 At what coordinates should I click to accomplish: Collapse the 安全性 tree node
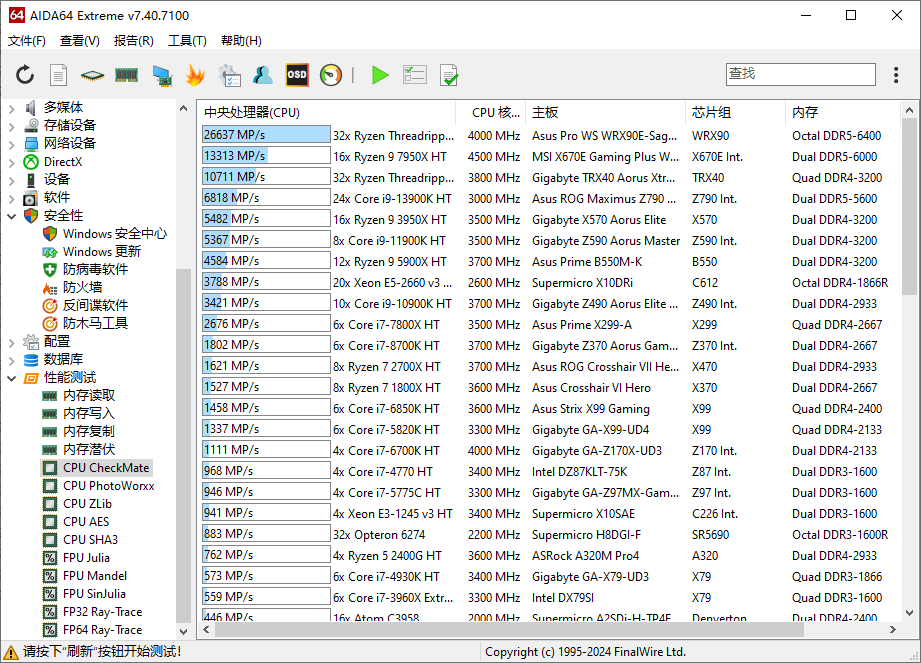[11, 216]
